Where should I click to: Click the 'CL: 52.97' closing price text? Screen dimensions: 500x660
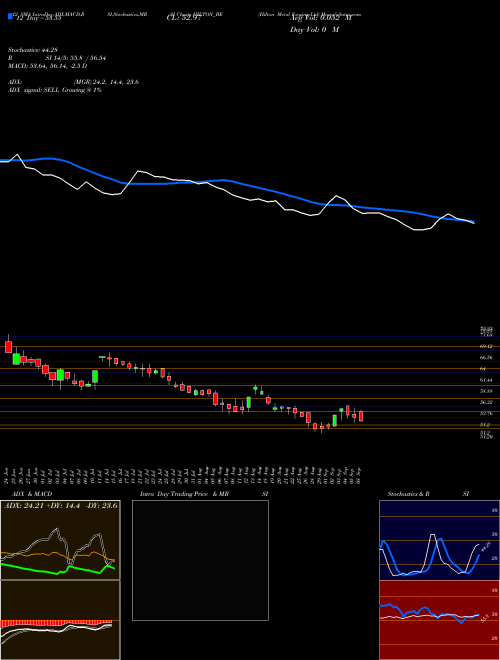(x=184, y=18)
